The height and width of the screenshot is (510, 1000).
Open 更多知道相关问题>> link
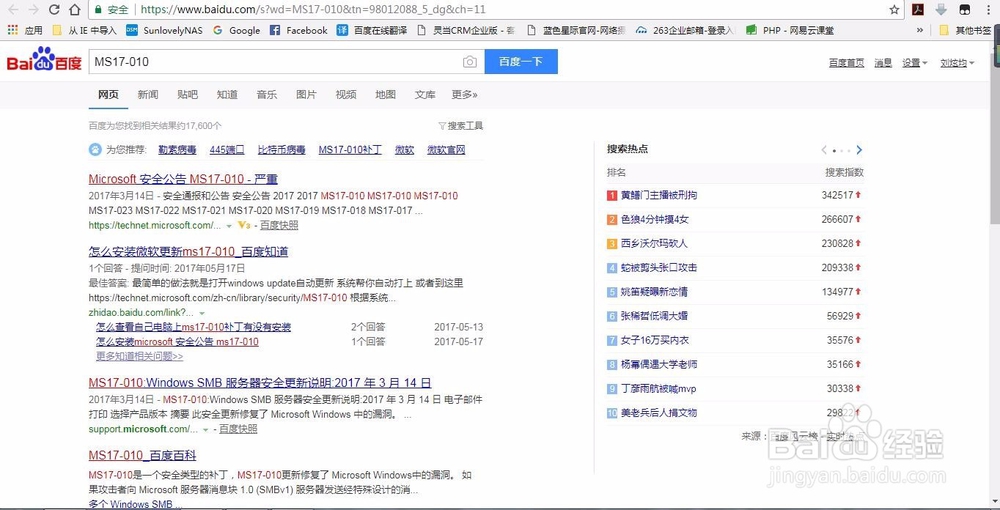(140, 356)
